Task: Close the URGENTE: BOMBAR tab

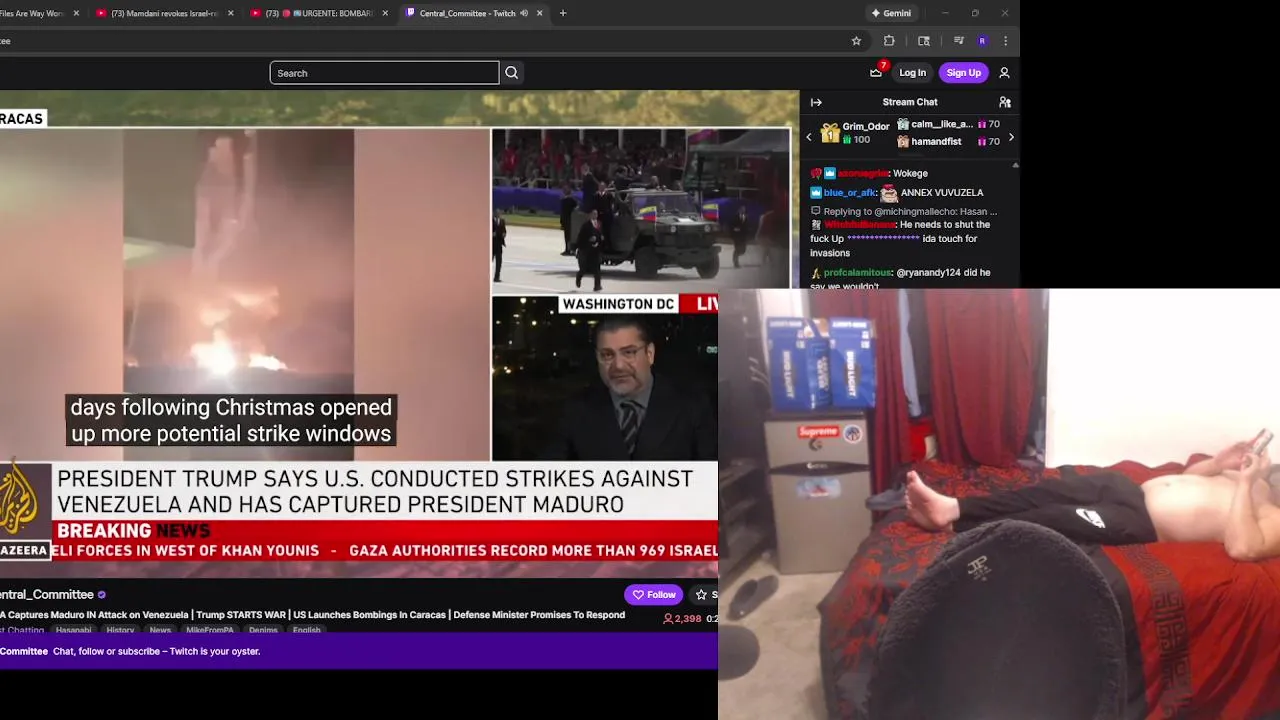Action: (x=385, y=13)
